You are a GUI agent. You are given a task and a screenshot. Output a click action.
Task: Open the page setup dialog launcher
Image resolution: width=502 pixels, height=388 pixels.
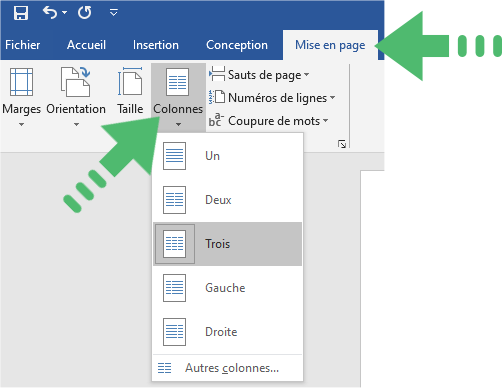342,144
